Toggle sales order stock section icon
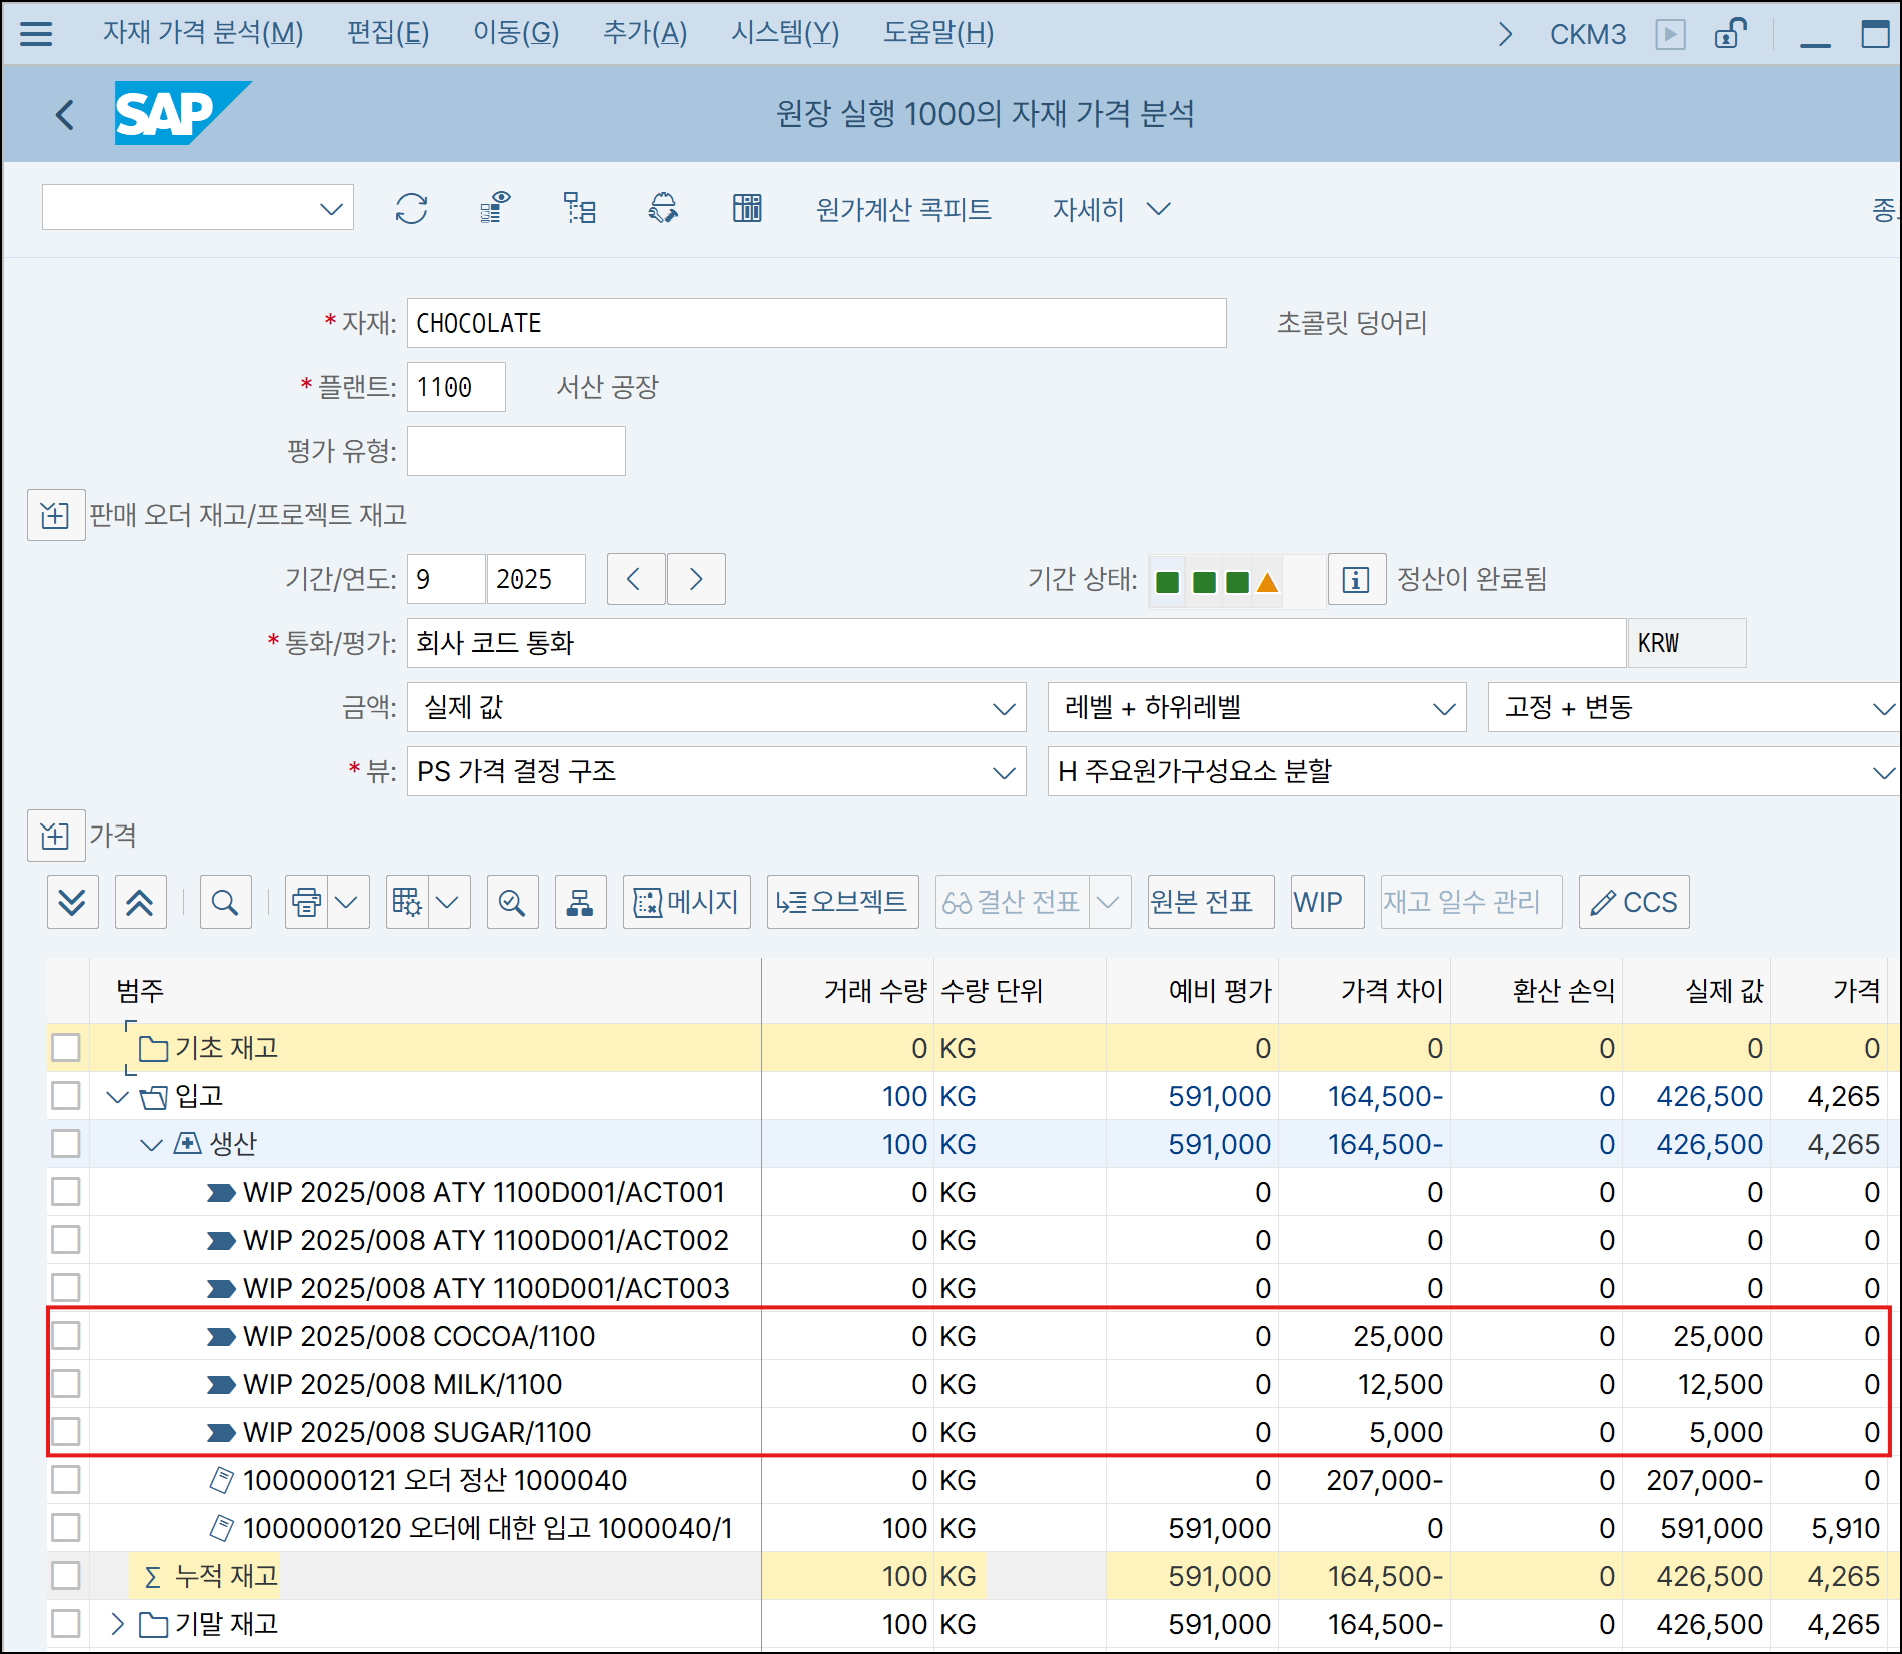 tap(55, 515)
